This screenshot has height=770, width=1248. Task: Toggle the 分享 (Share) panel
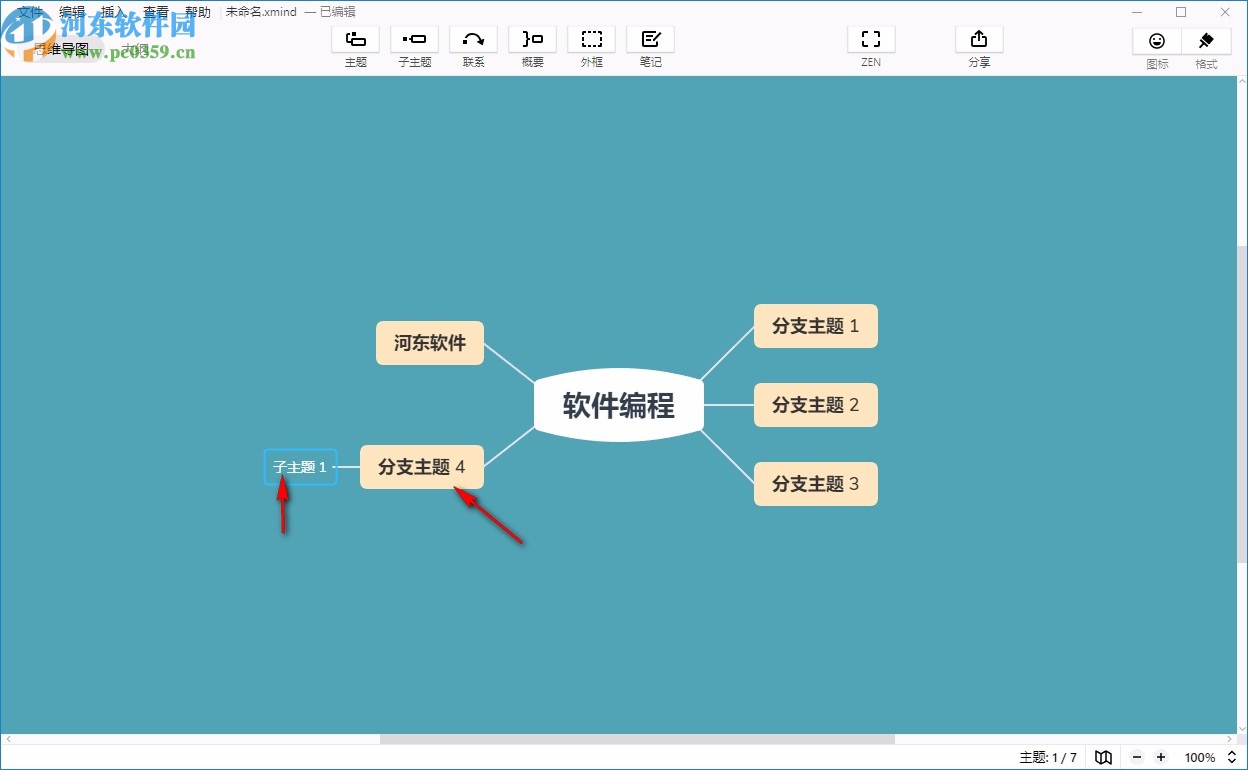coord(978,45)
